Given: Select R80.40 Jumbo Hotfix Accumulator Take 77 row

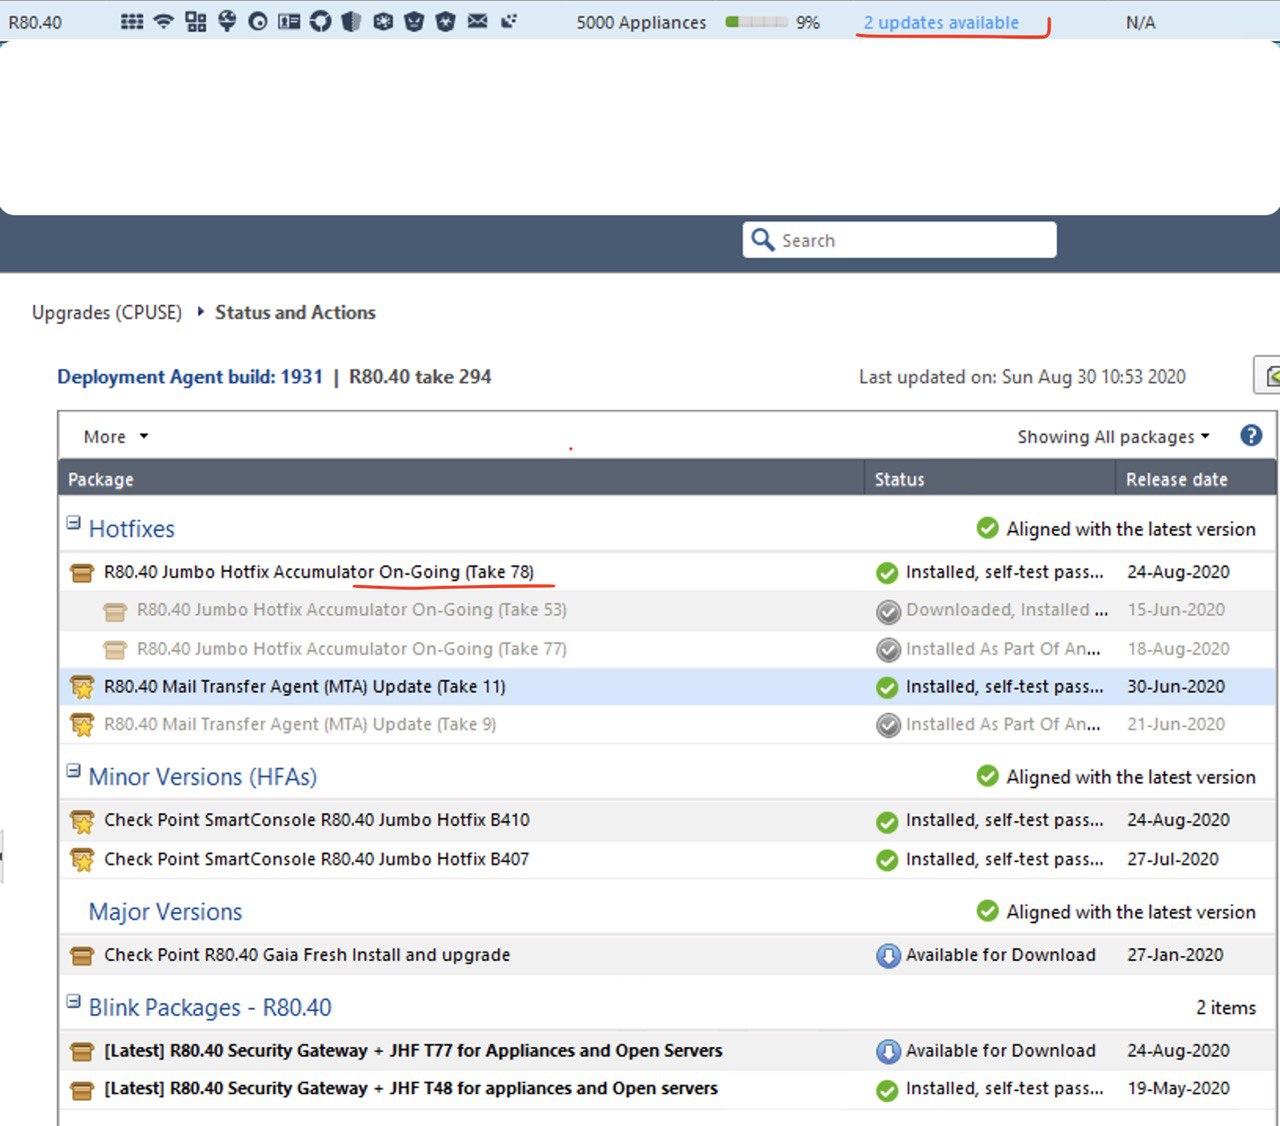Looking at the screenshot, I should 667,649.
